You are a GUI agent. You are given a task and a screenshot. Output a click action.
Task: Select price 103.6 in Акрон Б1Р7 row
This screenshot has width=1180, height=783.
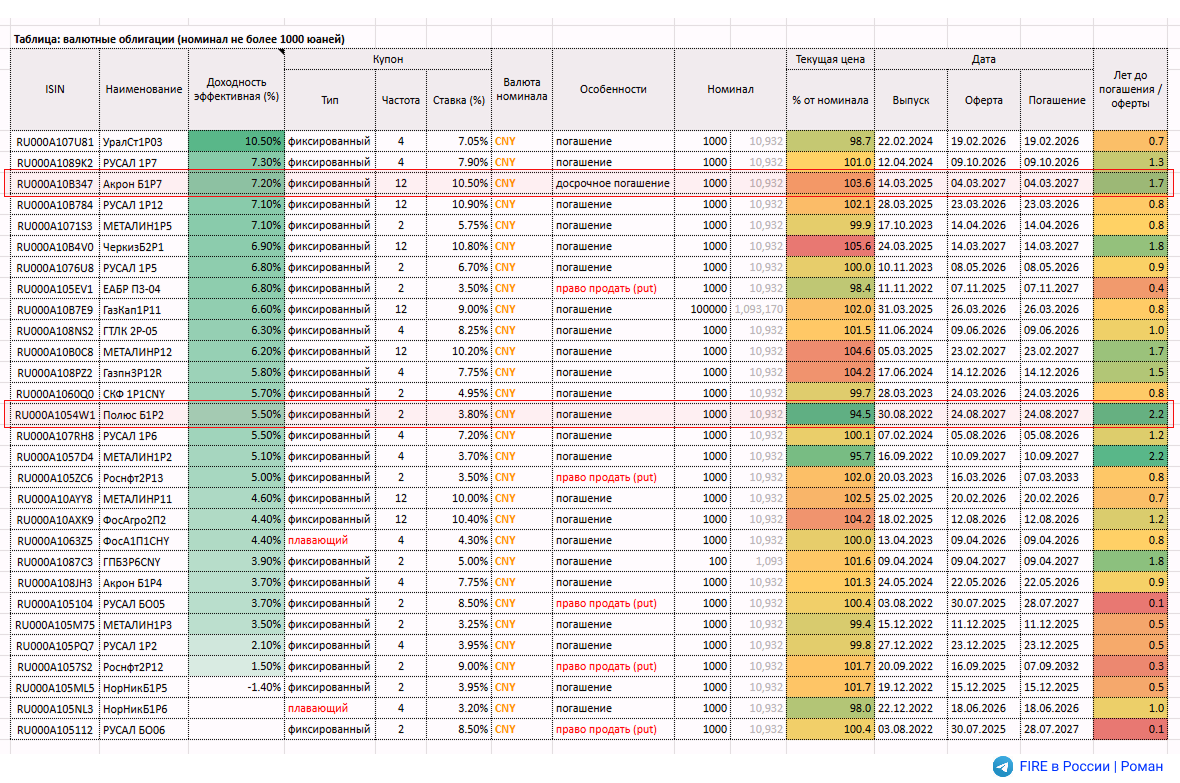[x=830, y=184]
